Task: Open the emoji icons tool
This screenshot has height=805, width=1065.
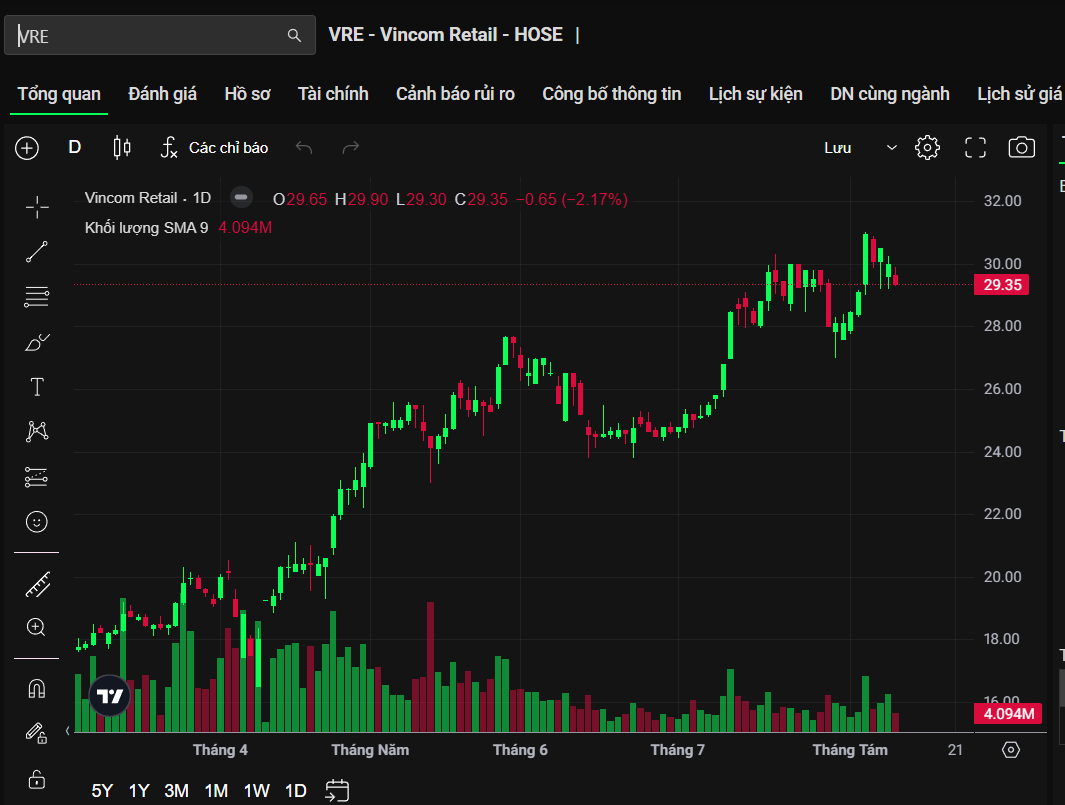Action: coord(37,522)
